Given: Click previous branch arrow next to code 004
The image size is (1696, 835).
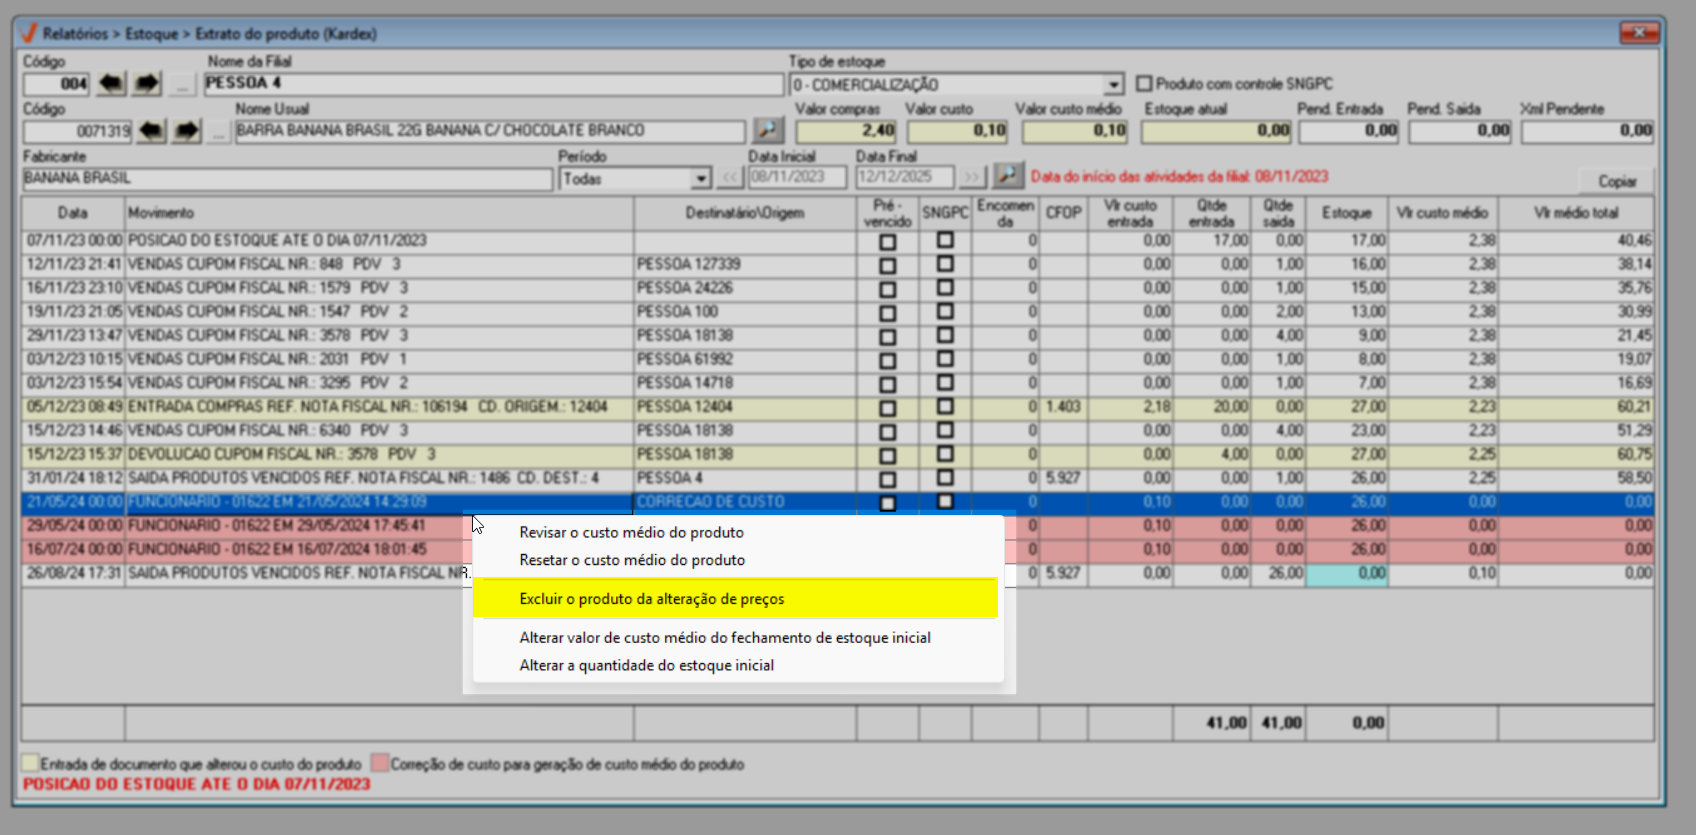Looking at the screenshot, I should 111,84.
